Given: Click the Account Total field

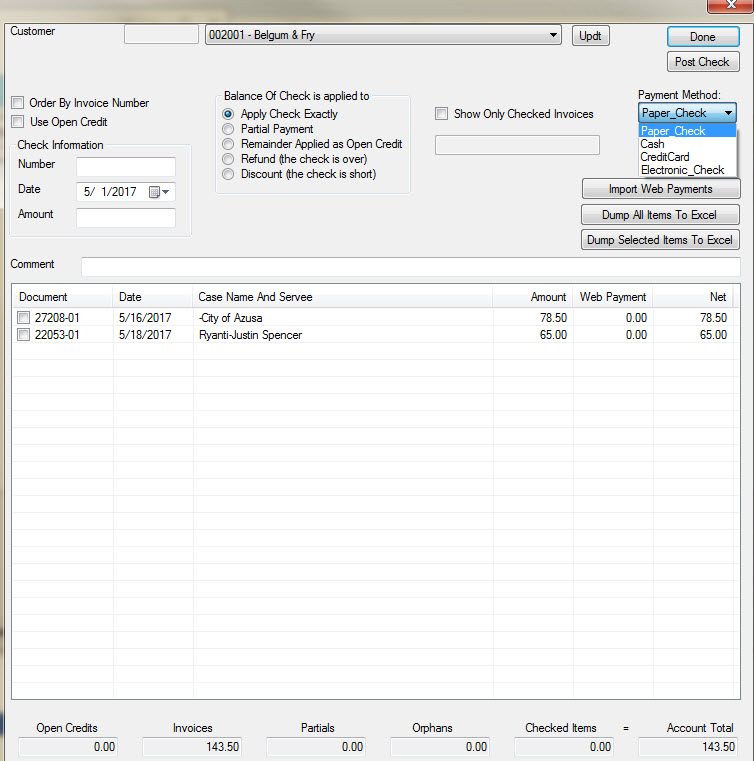Looking at the screenshot, I should click(688, 746).
